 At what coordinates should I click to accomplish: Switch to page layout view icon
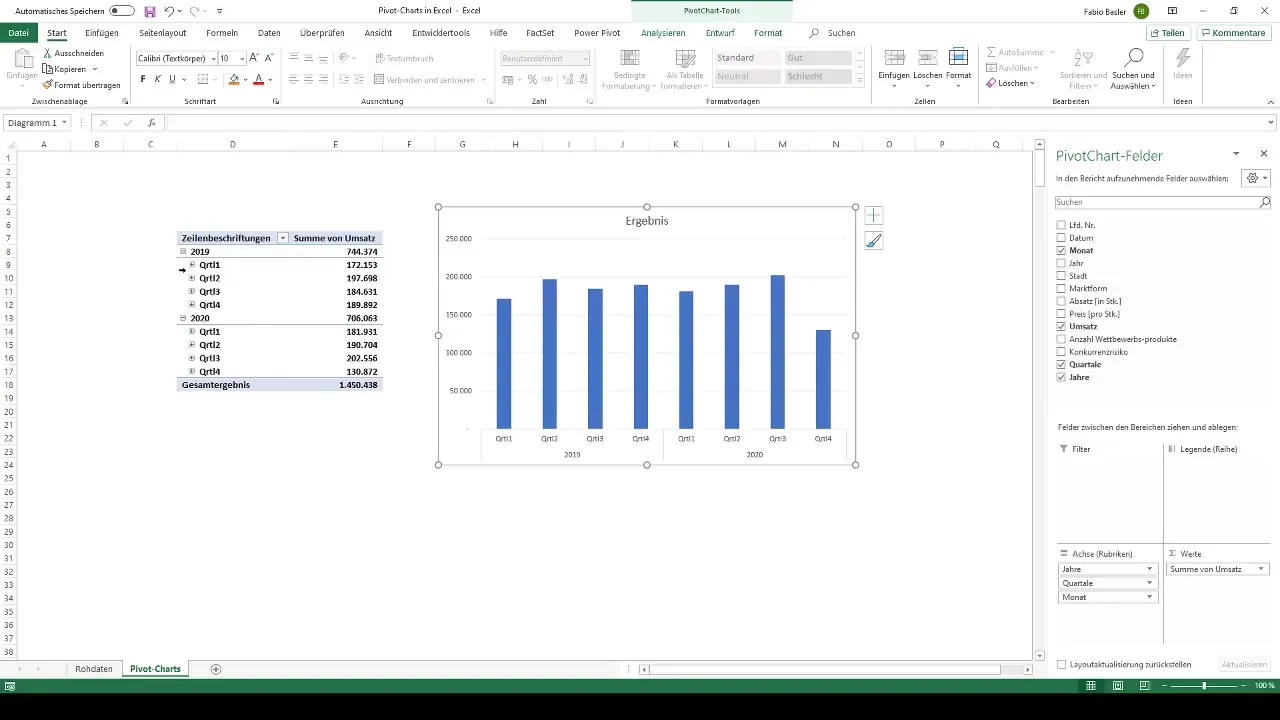click(1117, 686)
